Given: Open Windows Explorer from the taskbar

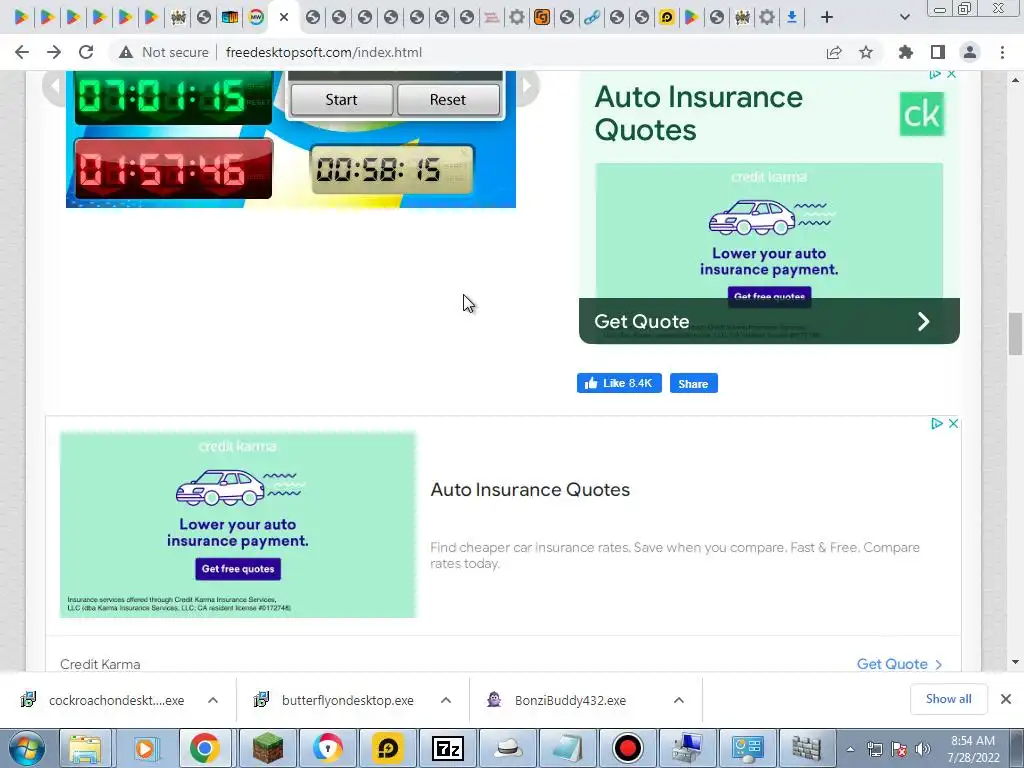Looking at the screenshot, I should click(86, 748).
